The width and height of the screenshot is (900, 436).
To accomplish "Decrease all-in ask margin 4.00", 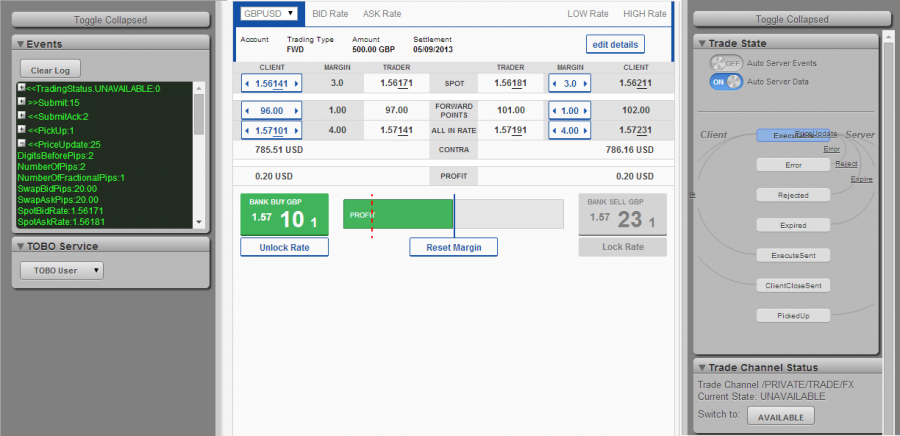I will point(554,131).
